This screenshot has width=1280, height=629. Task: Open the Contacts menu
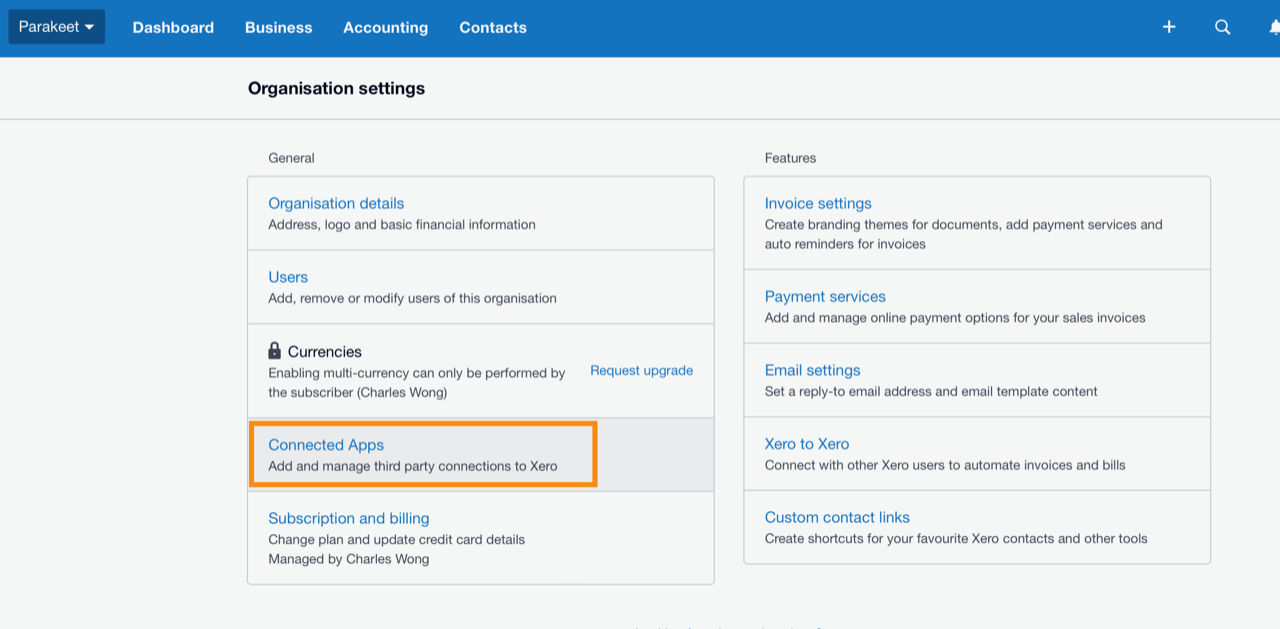[x=492, y=28]
